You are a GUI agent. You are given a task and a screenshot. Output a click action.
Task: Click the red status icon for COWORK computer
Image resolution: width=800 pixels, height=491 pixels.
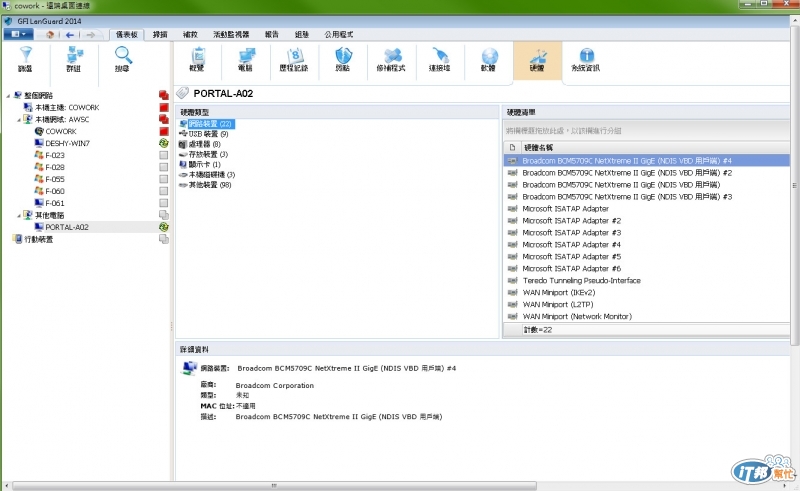[x=163, y=131]
